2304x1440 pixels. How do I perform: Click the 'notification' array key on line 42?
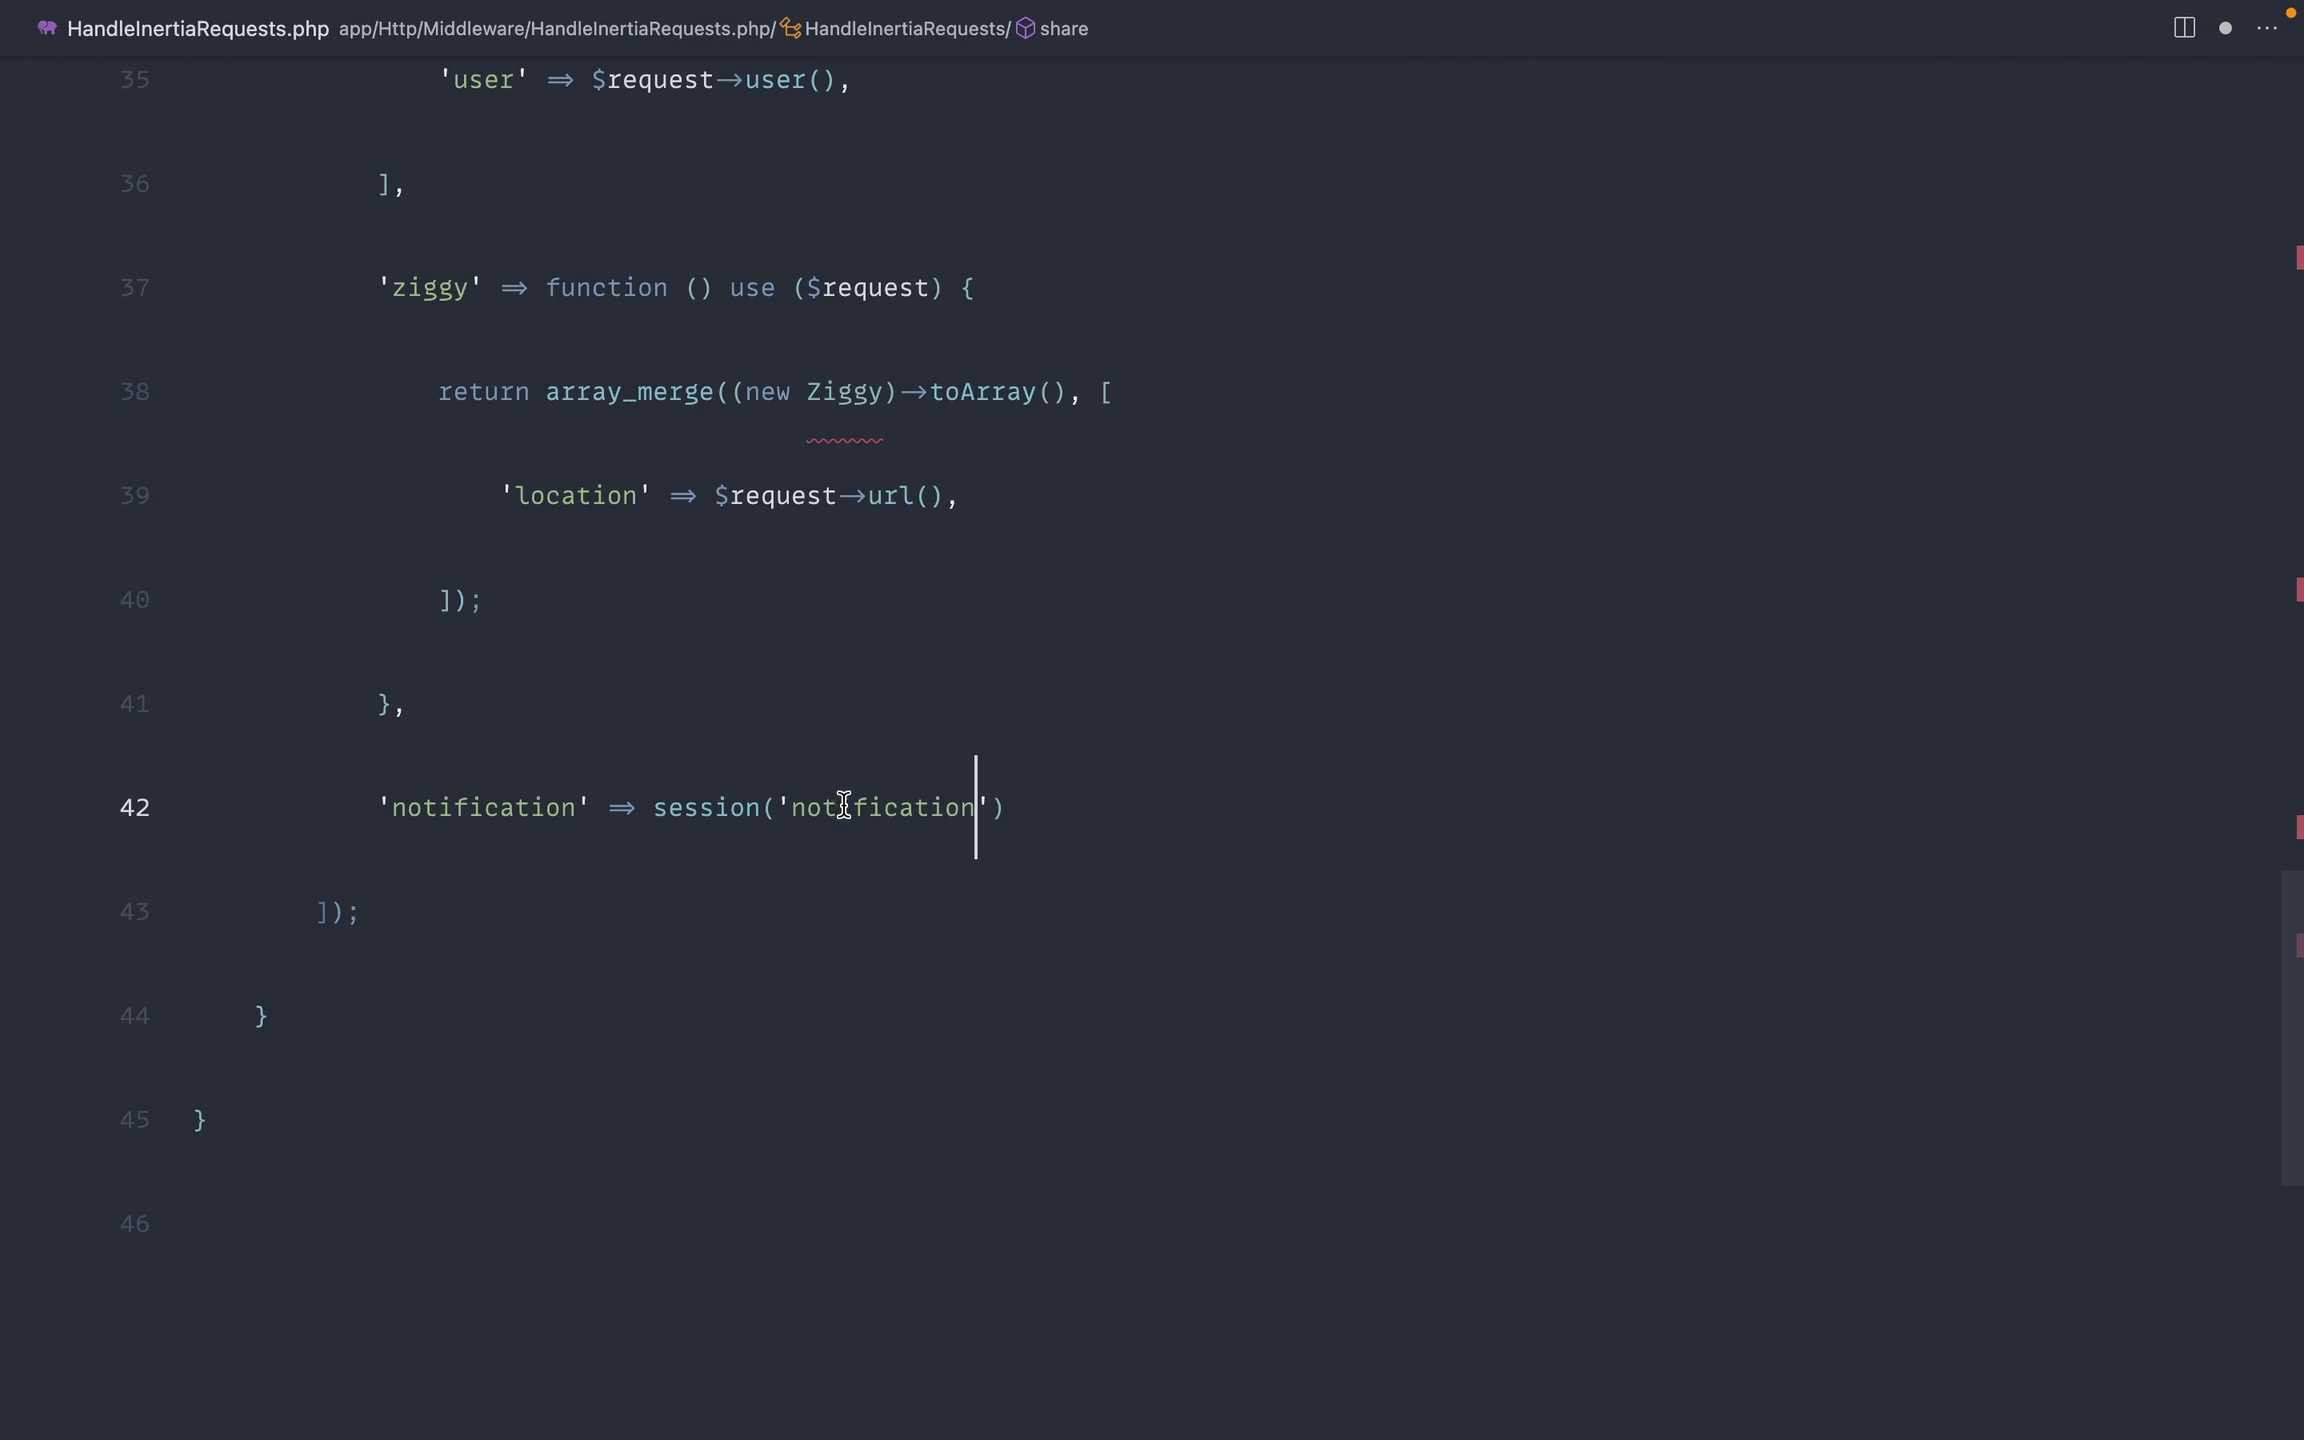(484, 808)
